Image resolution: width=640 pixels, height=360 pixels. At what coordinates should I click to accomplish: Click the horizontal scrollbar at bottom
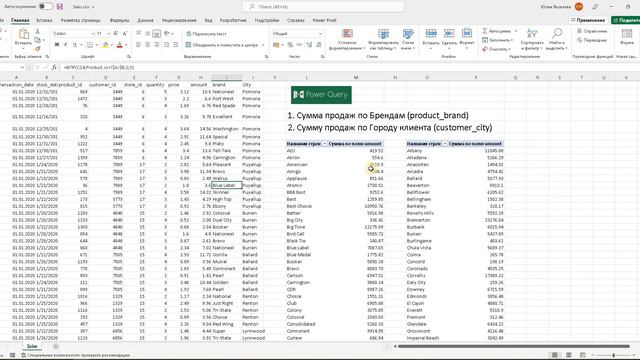513,346
